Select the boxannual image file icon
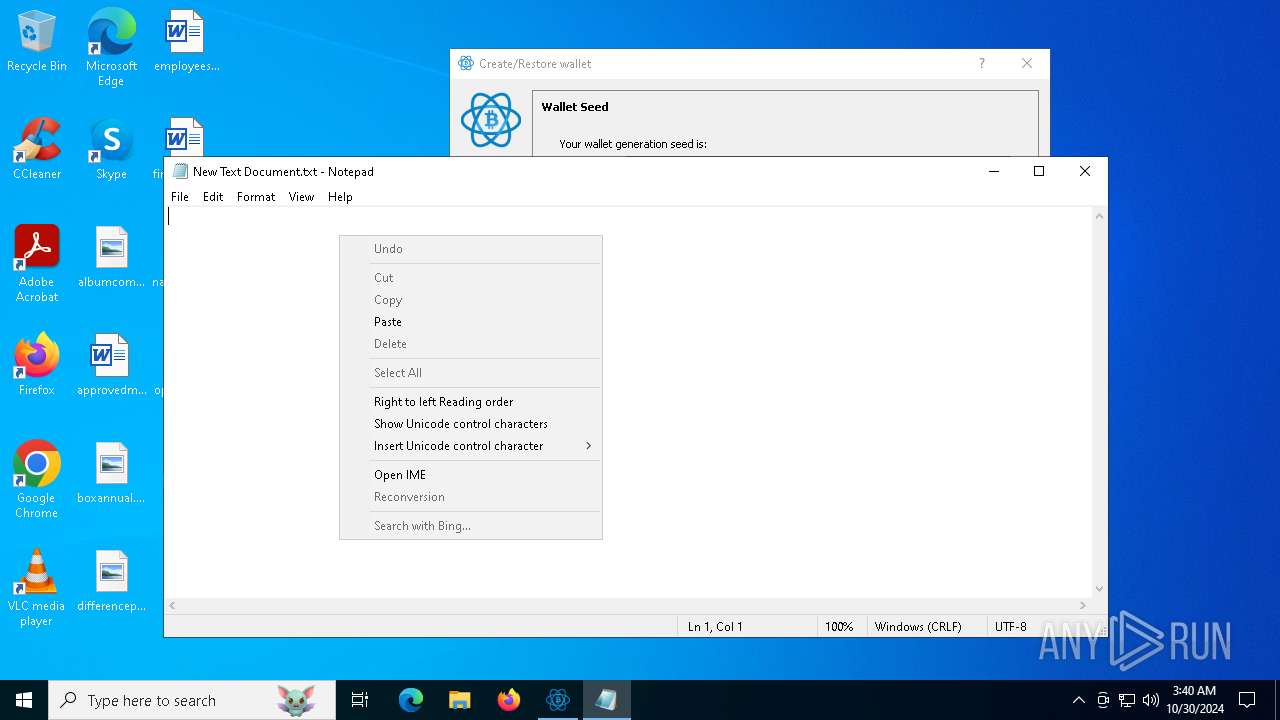 coord(111,473)
